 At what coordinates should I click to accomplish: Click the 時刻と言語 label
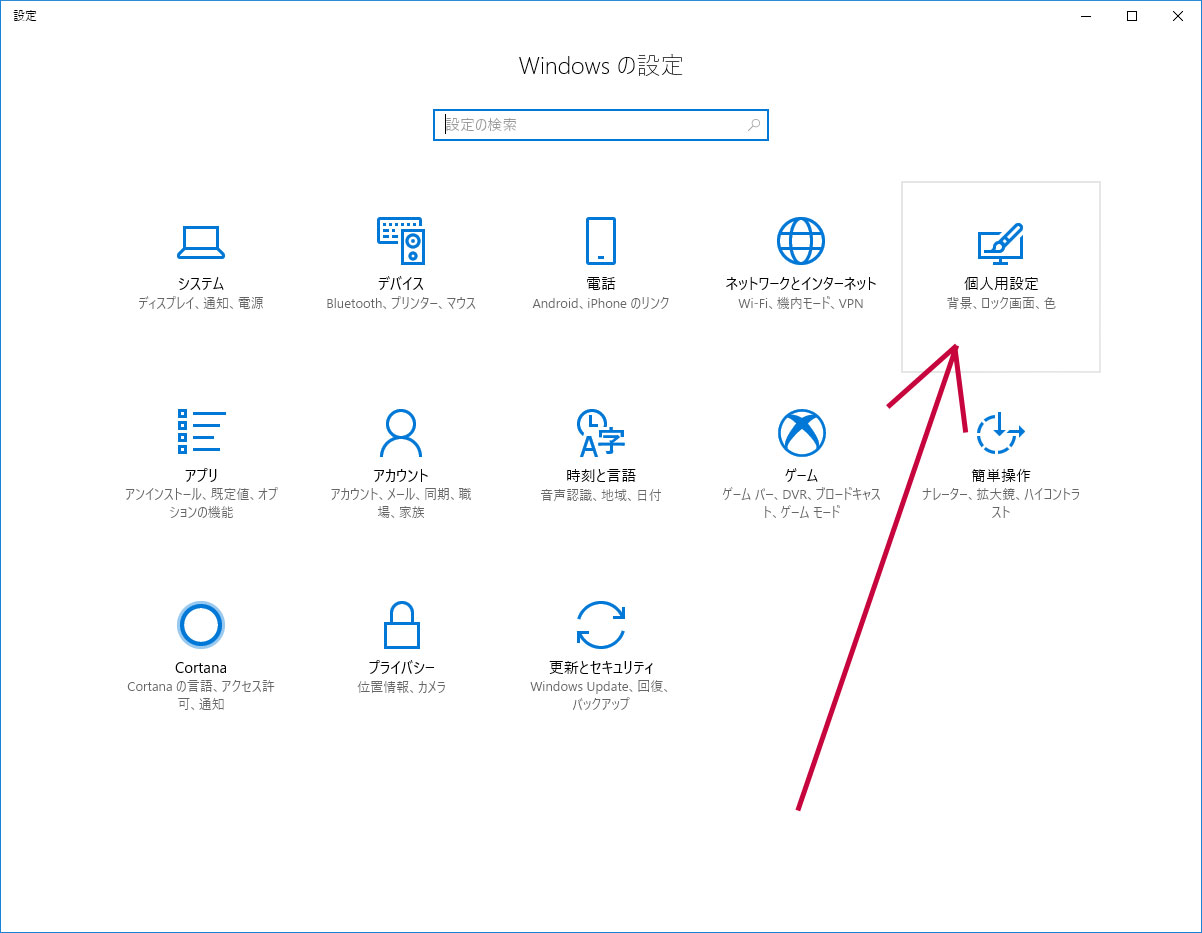(601, 475)
